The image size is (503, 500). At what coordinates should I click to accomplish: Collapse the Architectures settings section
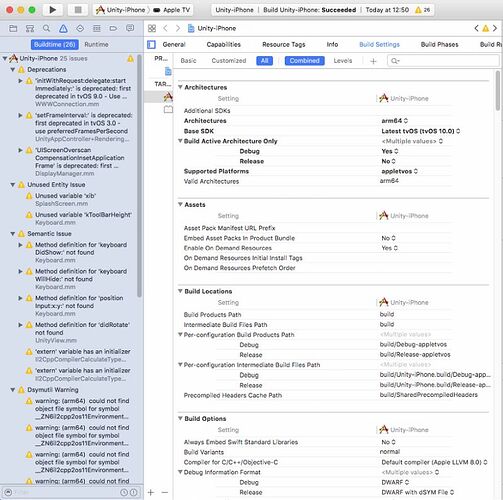pos(180,87)
